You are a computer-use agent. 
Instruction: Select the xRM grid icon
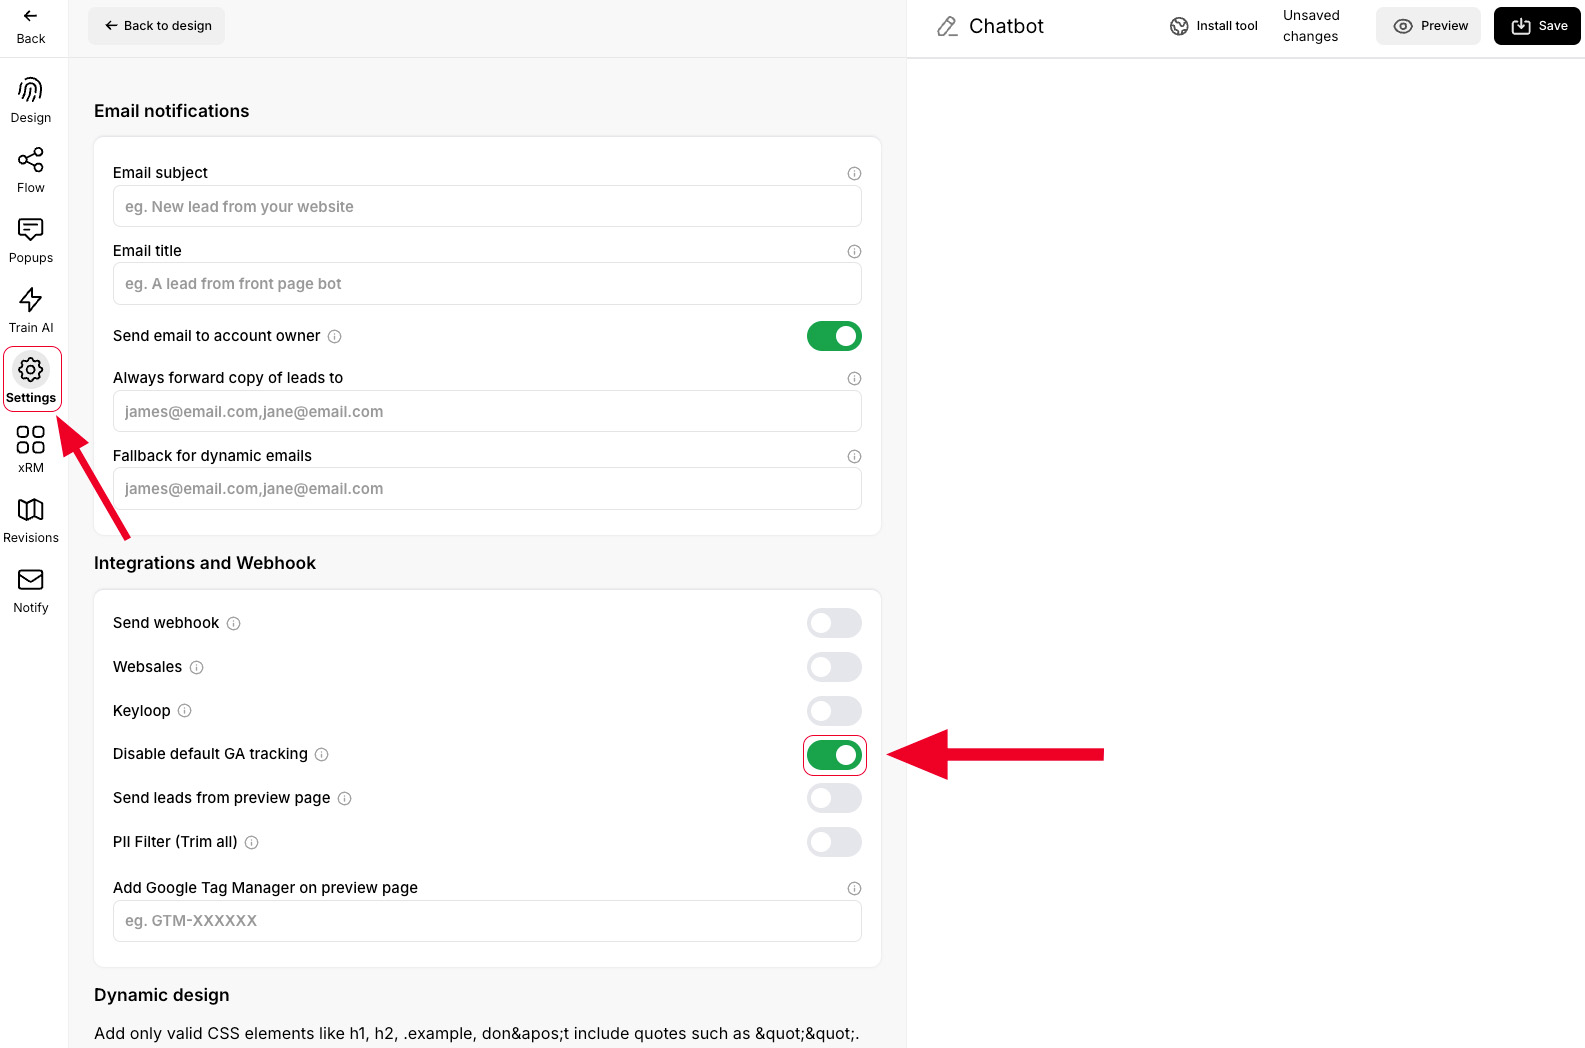click(x=31, y=440)
